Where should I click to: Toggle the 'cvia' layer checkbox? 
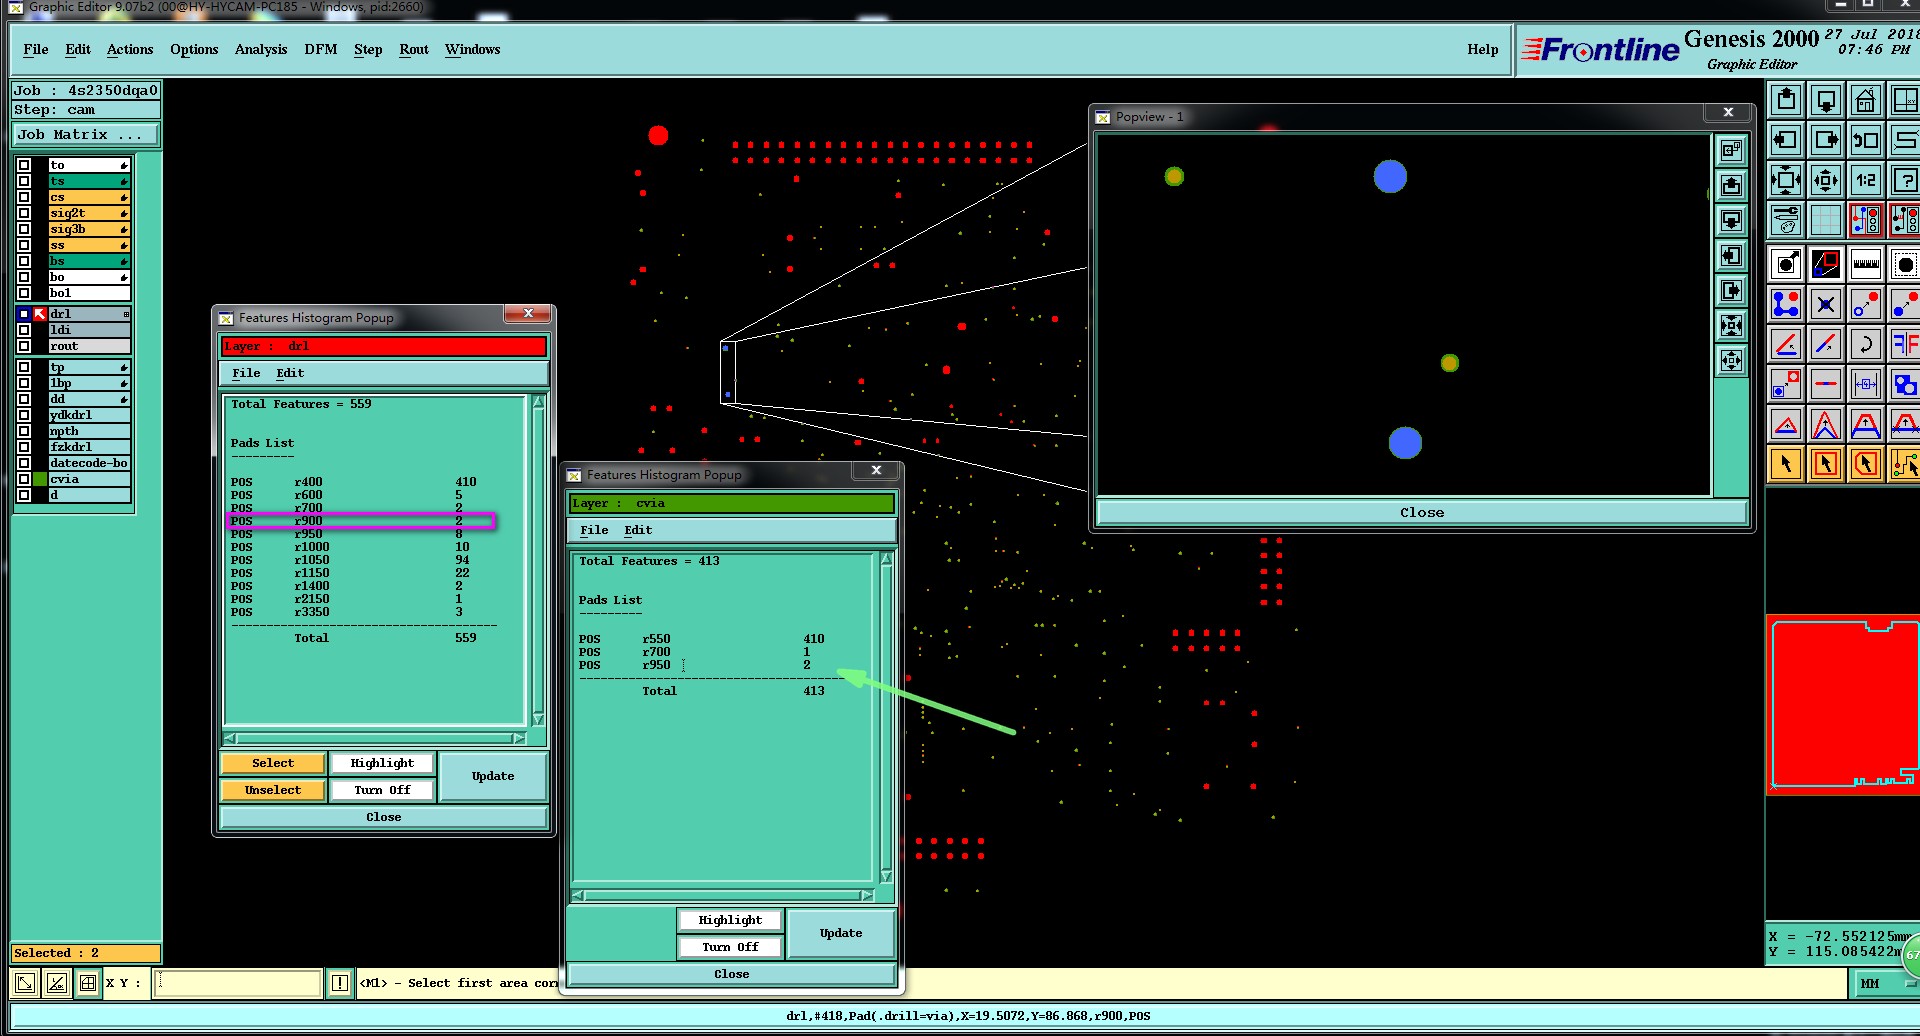click(x=24, y=479)
